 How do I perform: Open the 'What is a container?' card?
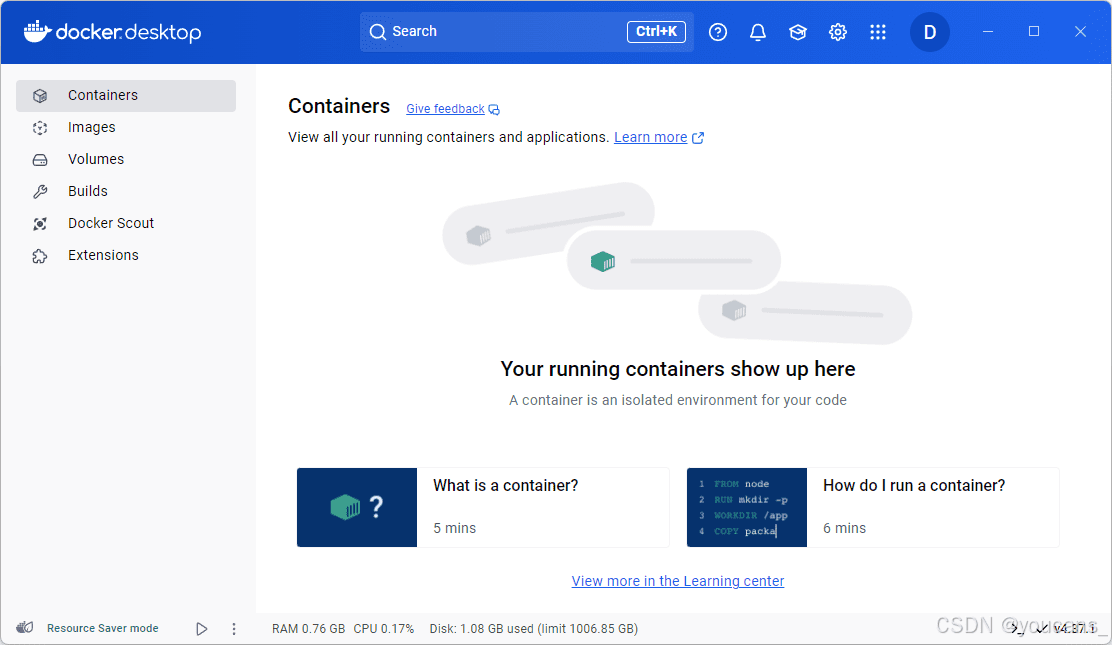click(x=483, y=507)
